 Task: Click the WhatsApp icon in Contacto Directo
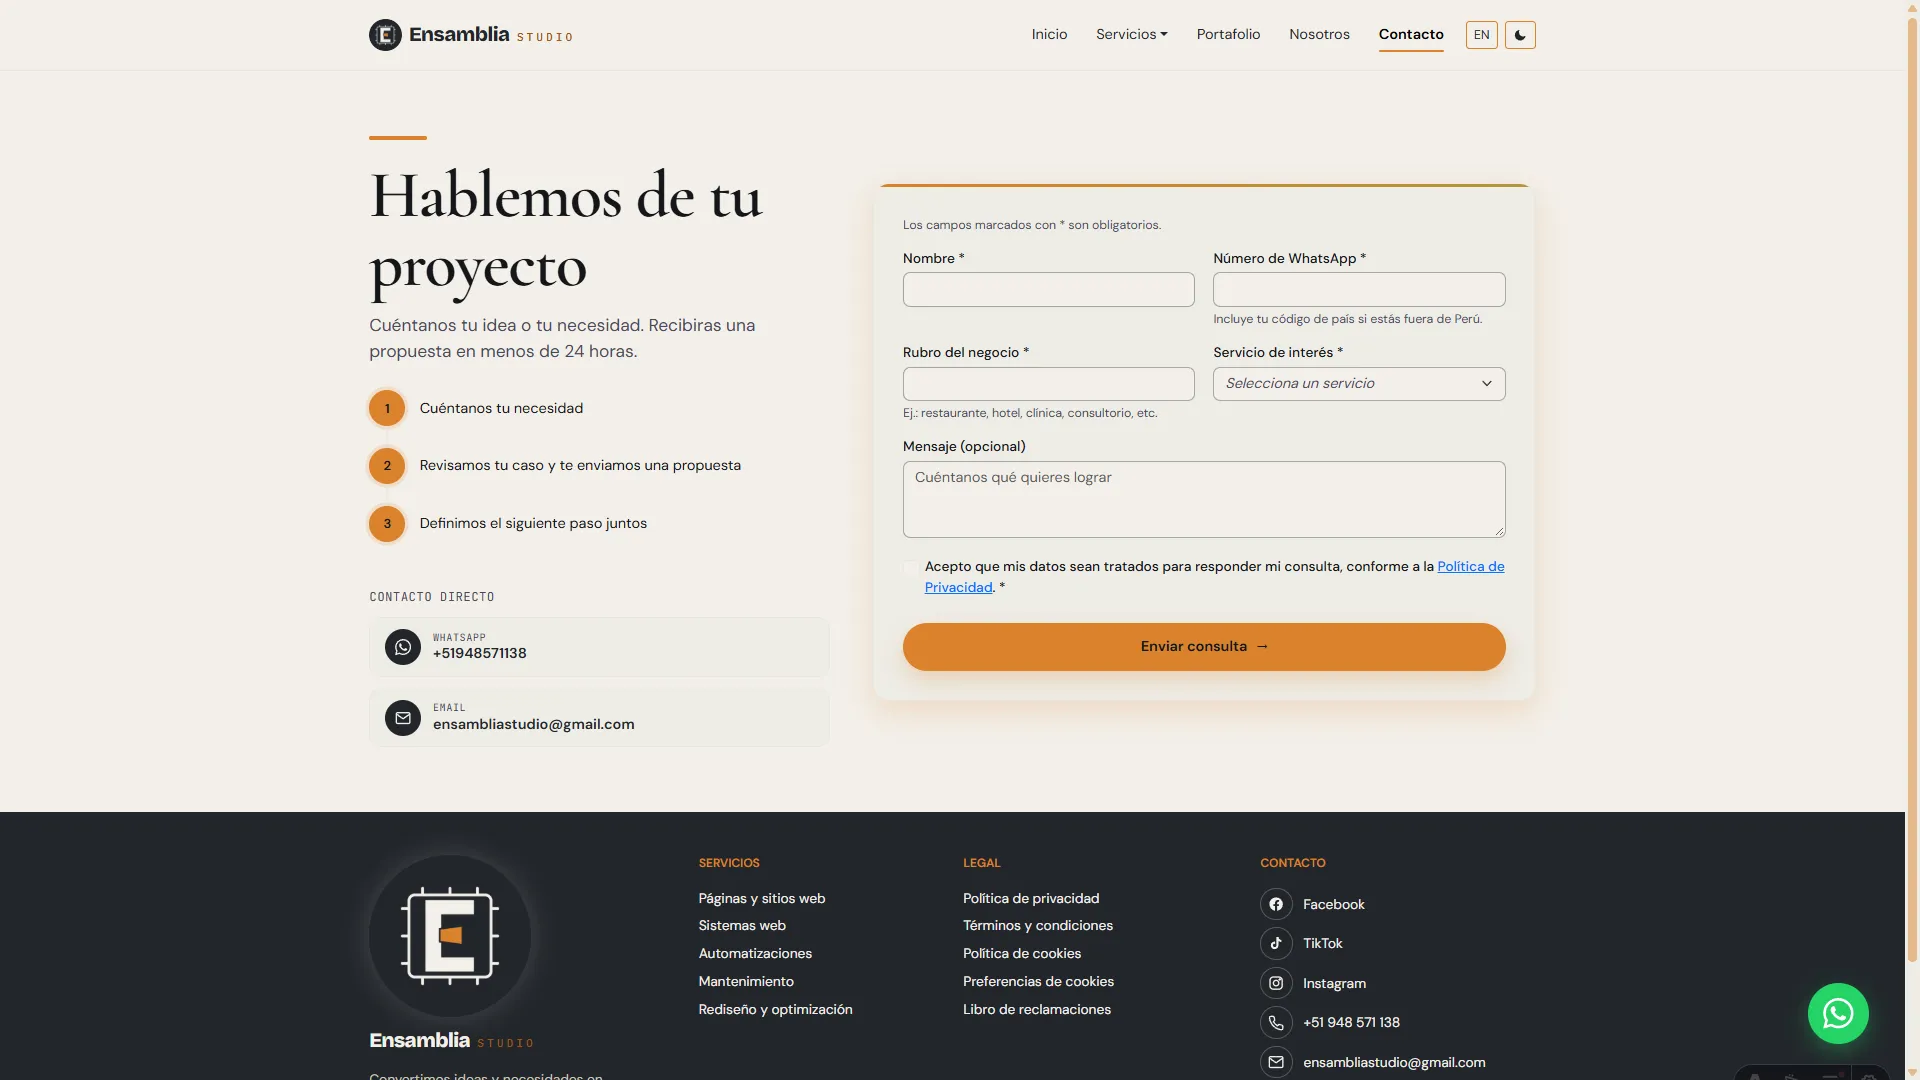pyautogui.click(x=403, y=647)
